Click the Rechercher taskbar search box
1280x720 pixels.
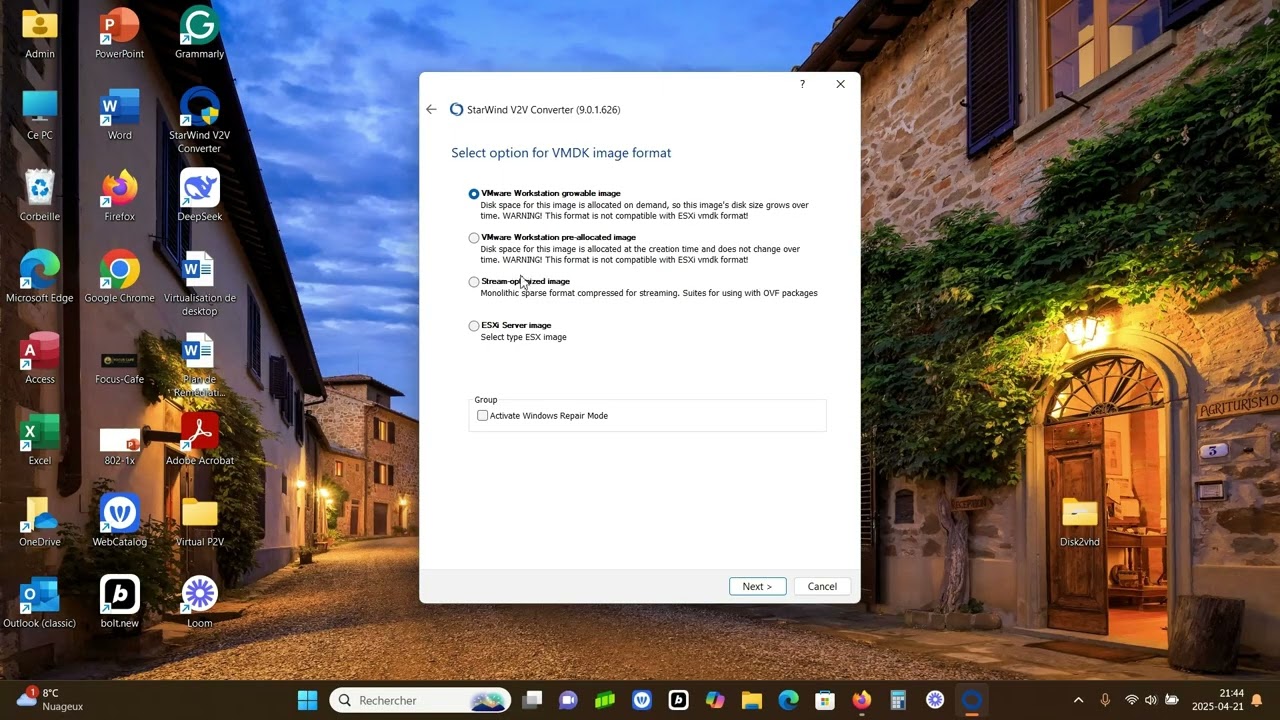click(x=420, y=700)
